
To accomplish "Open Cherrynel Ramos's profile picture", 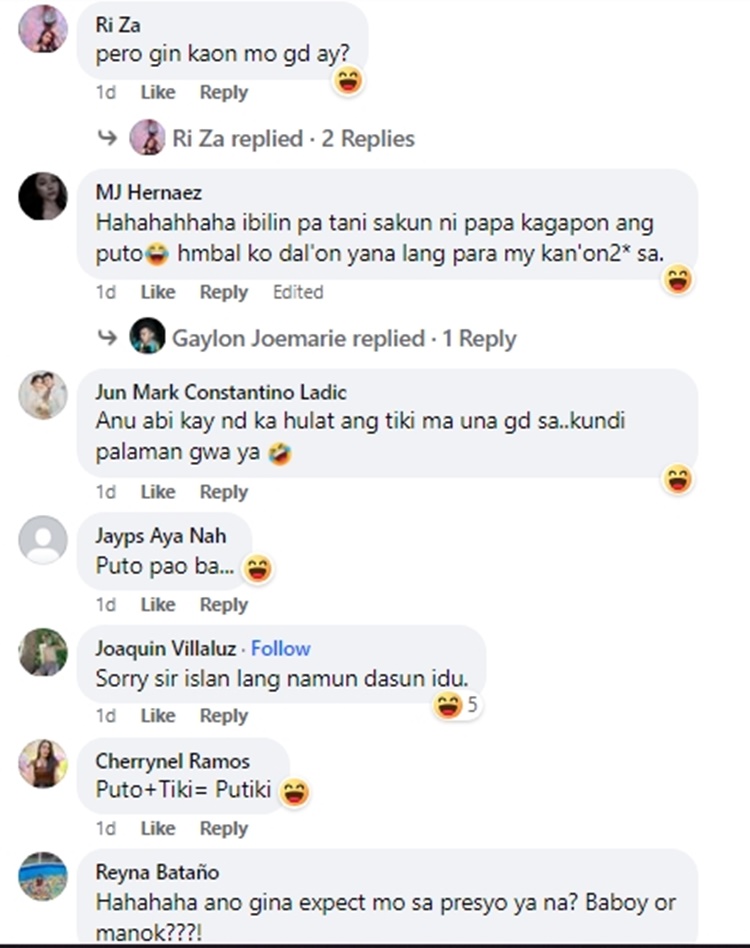I will click(43, 764).
